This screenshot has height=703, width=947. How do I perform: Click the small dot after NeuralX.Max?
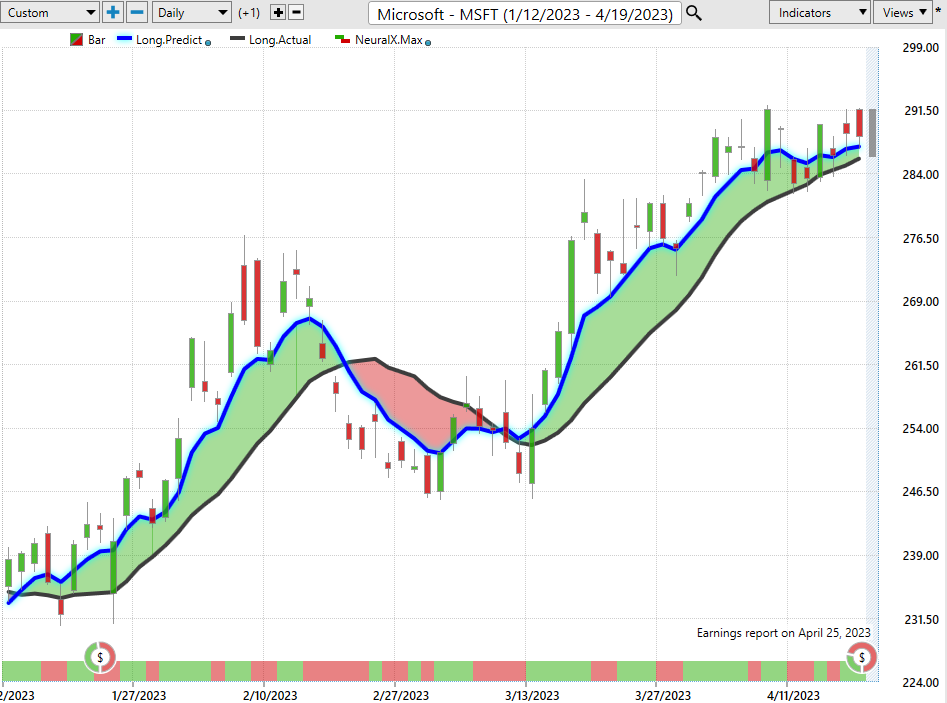(428, 43)
